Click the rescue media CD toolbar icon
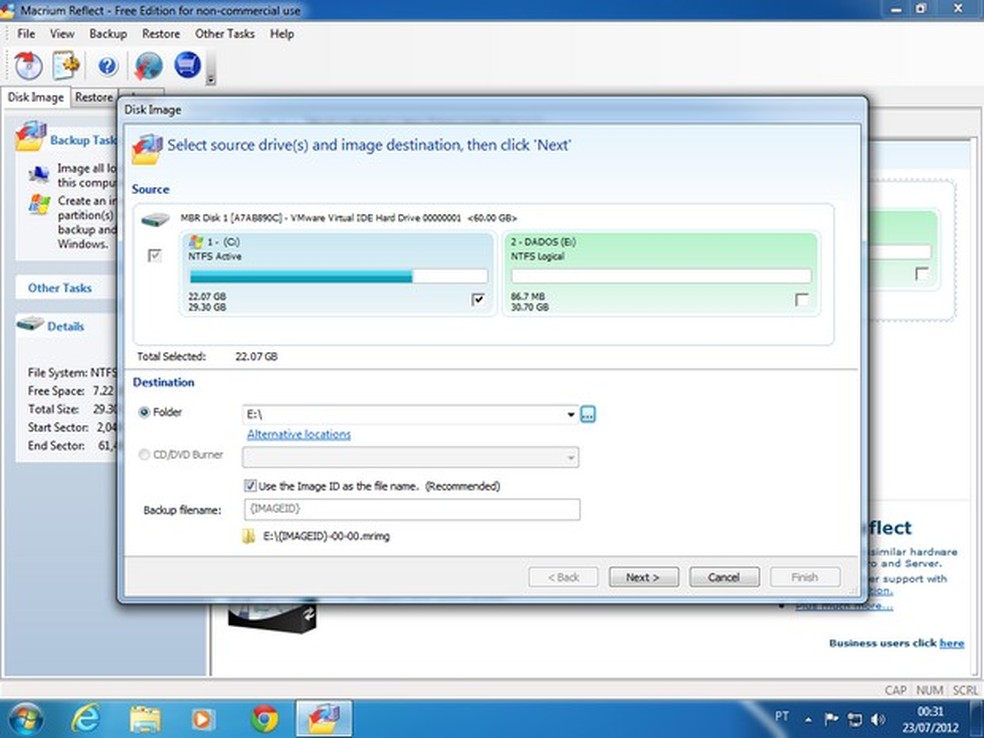The height and width of the screenshot is (738, 984). click(29, 66)
